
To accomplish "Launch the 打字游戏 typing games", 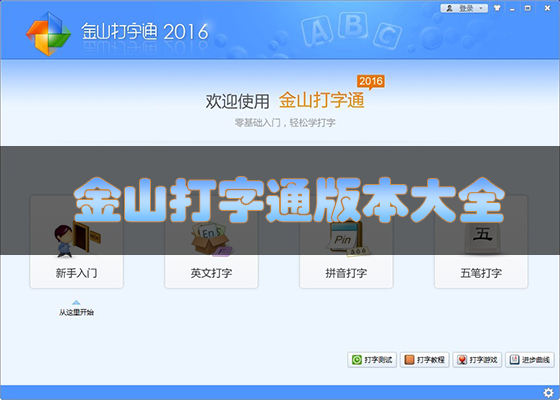I will [x=477, y=360].
